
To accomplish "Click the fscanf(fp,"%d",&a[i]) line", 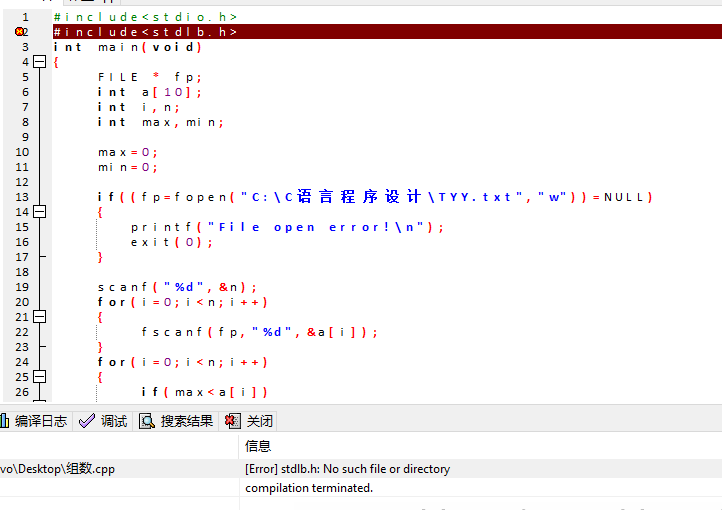I will (x=260, y=332).
